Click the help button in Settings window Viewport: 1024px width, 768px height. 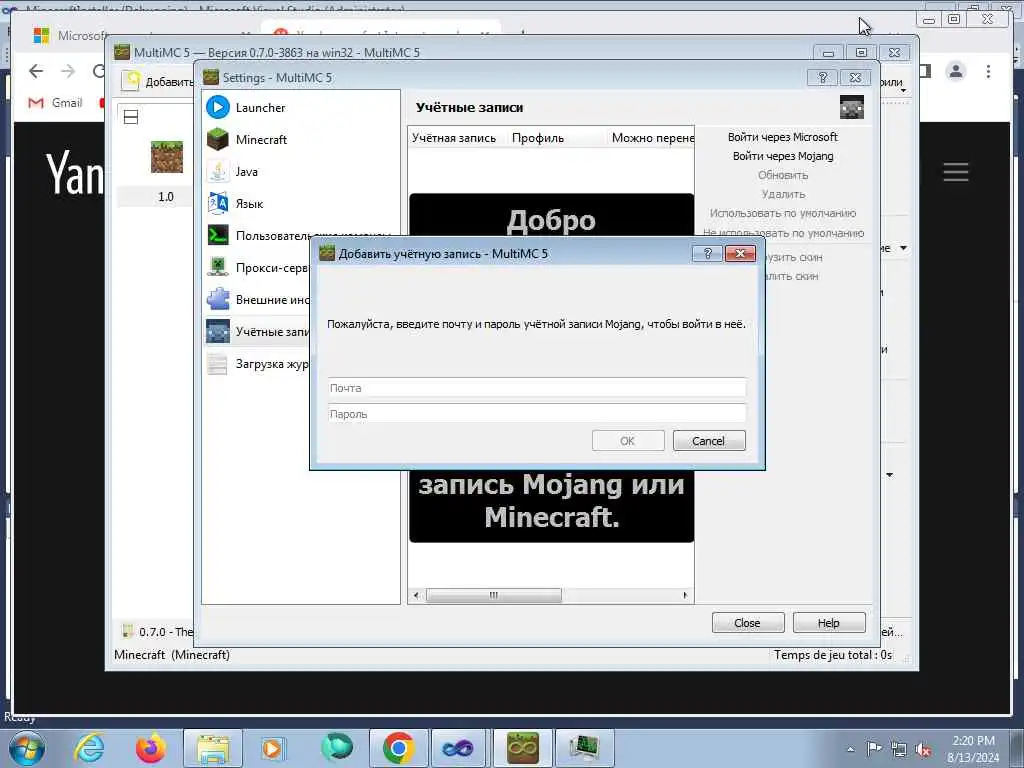(823, 78)
